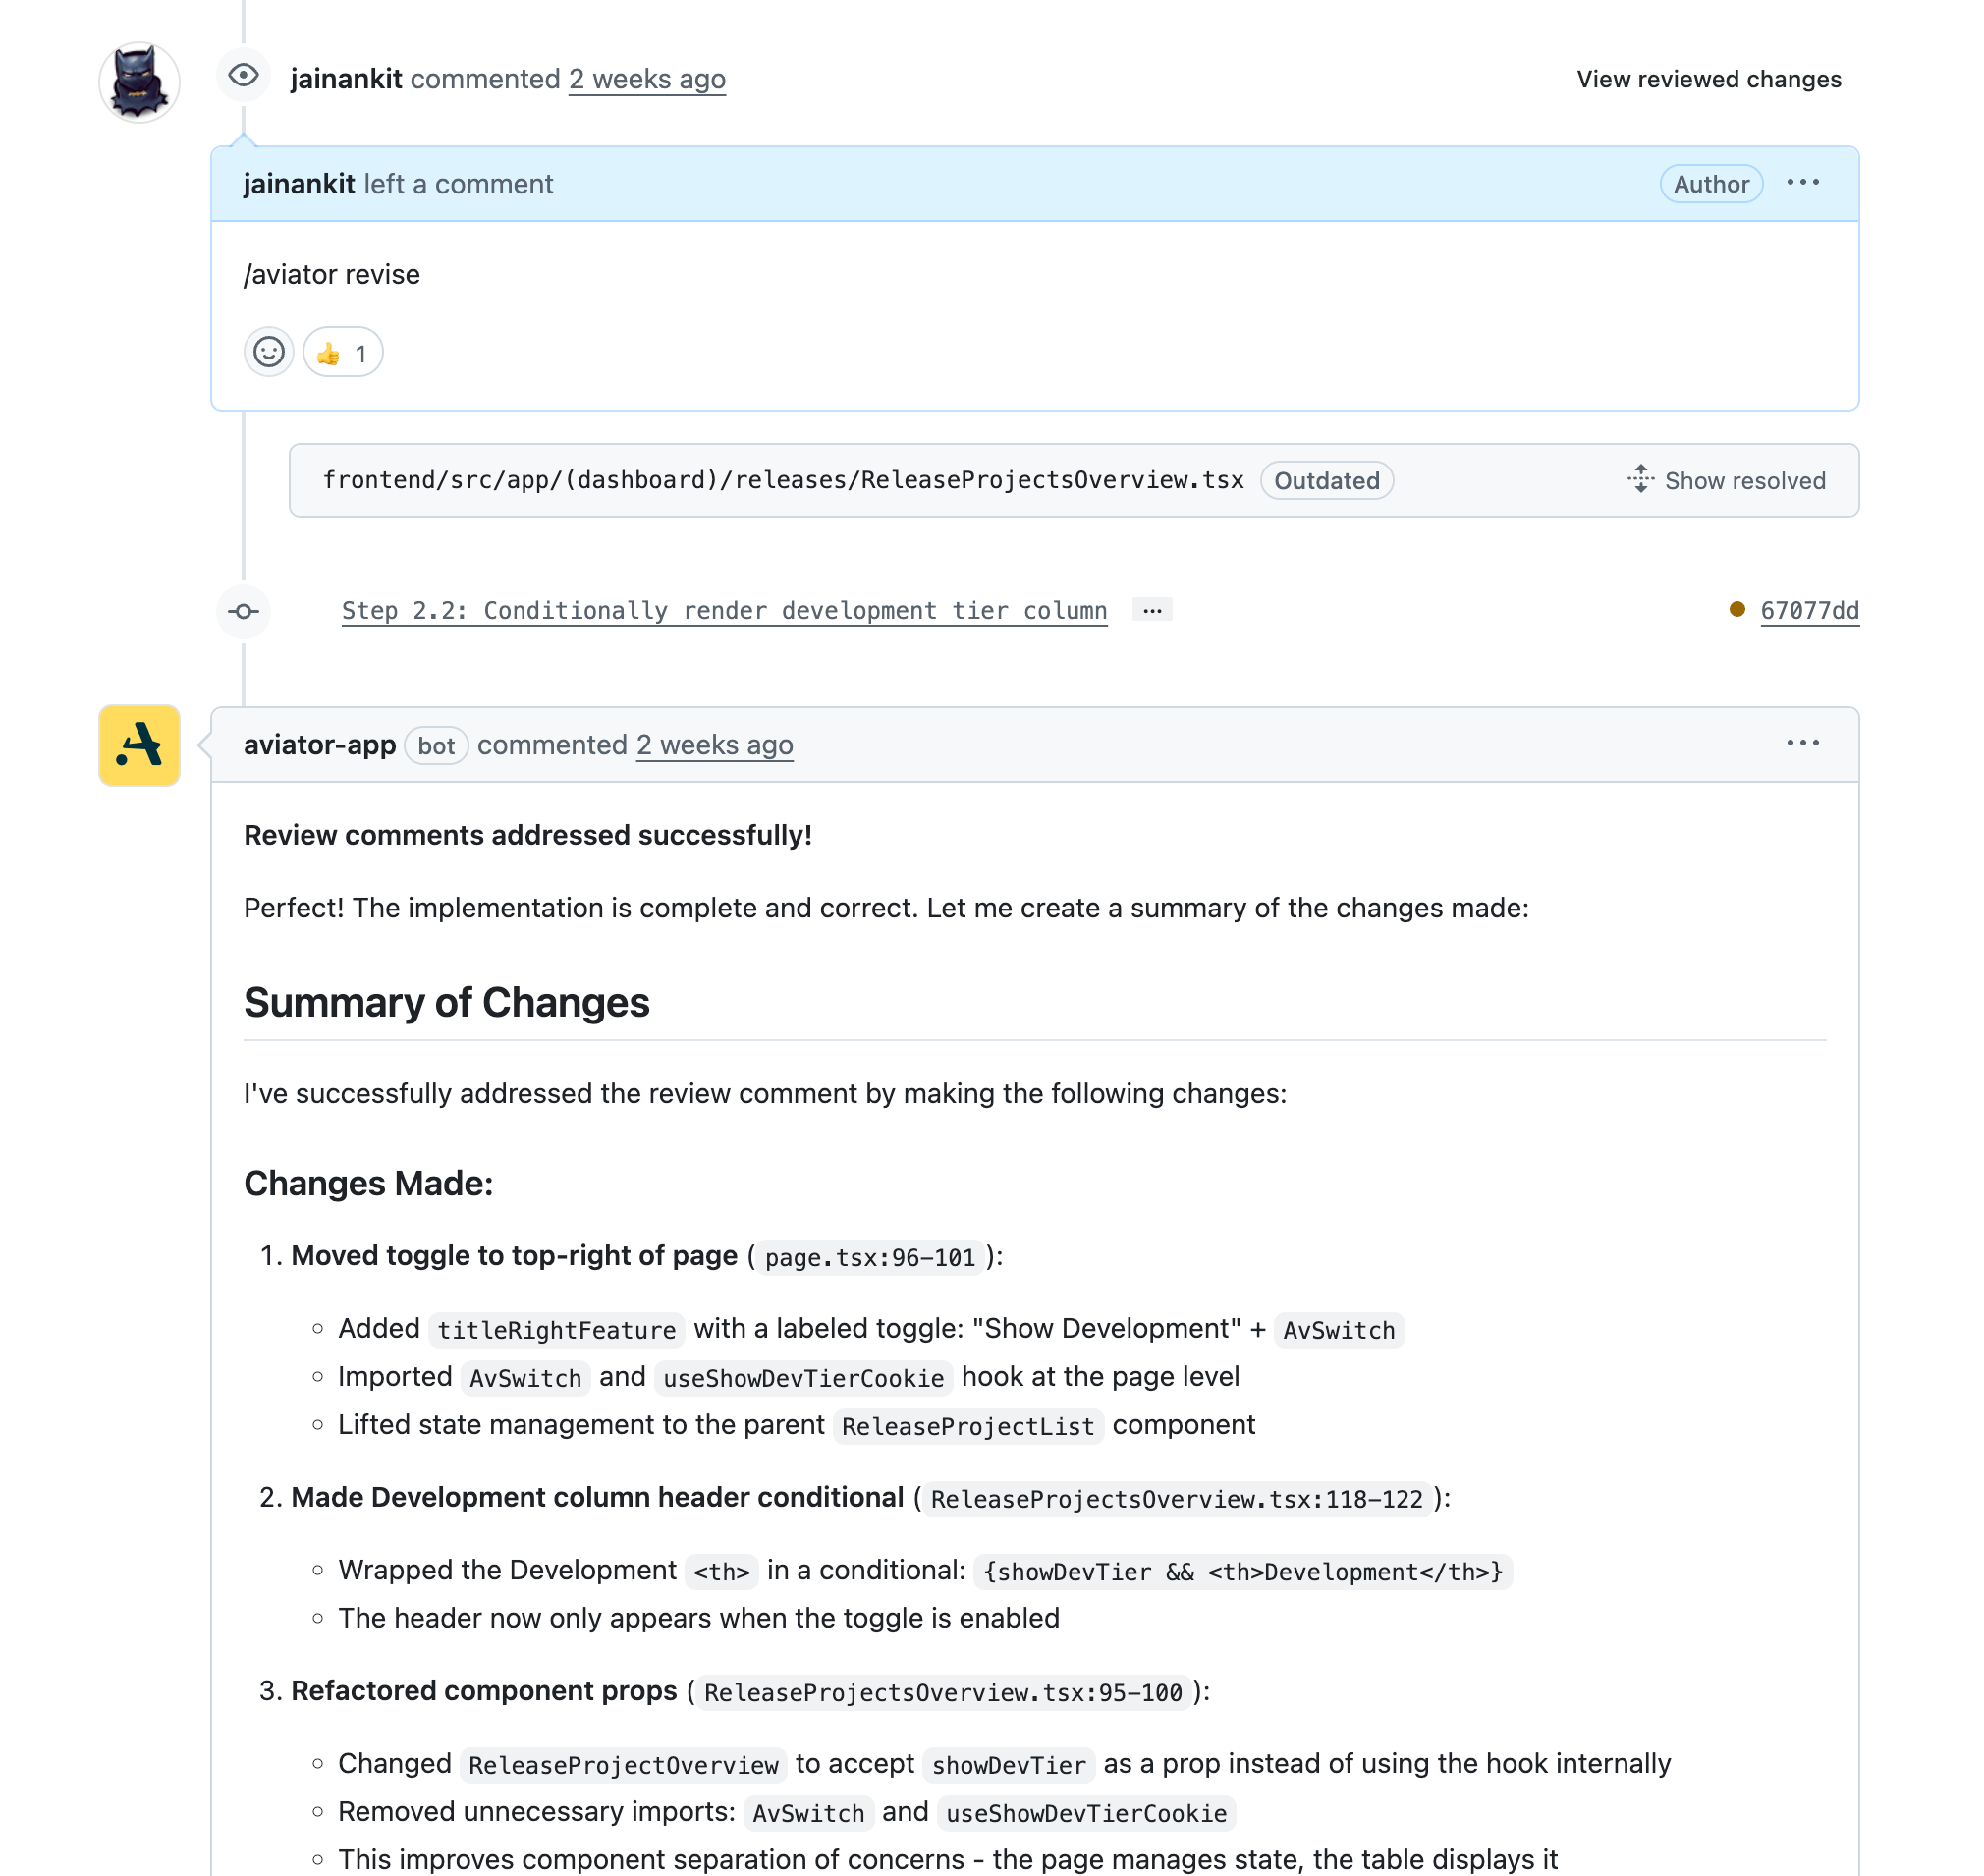Open the ReleaseProjectsOverview.tsx file link

tap(783, 480)
